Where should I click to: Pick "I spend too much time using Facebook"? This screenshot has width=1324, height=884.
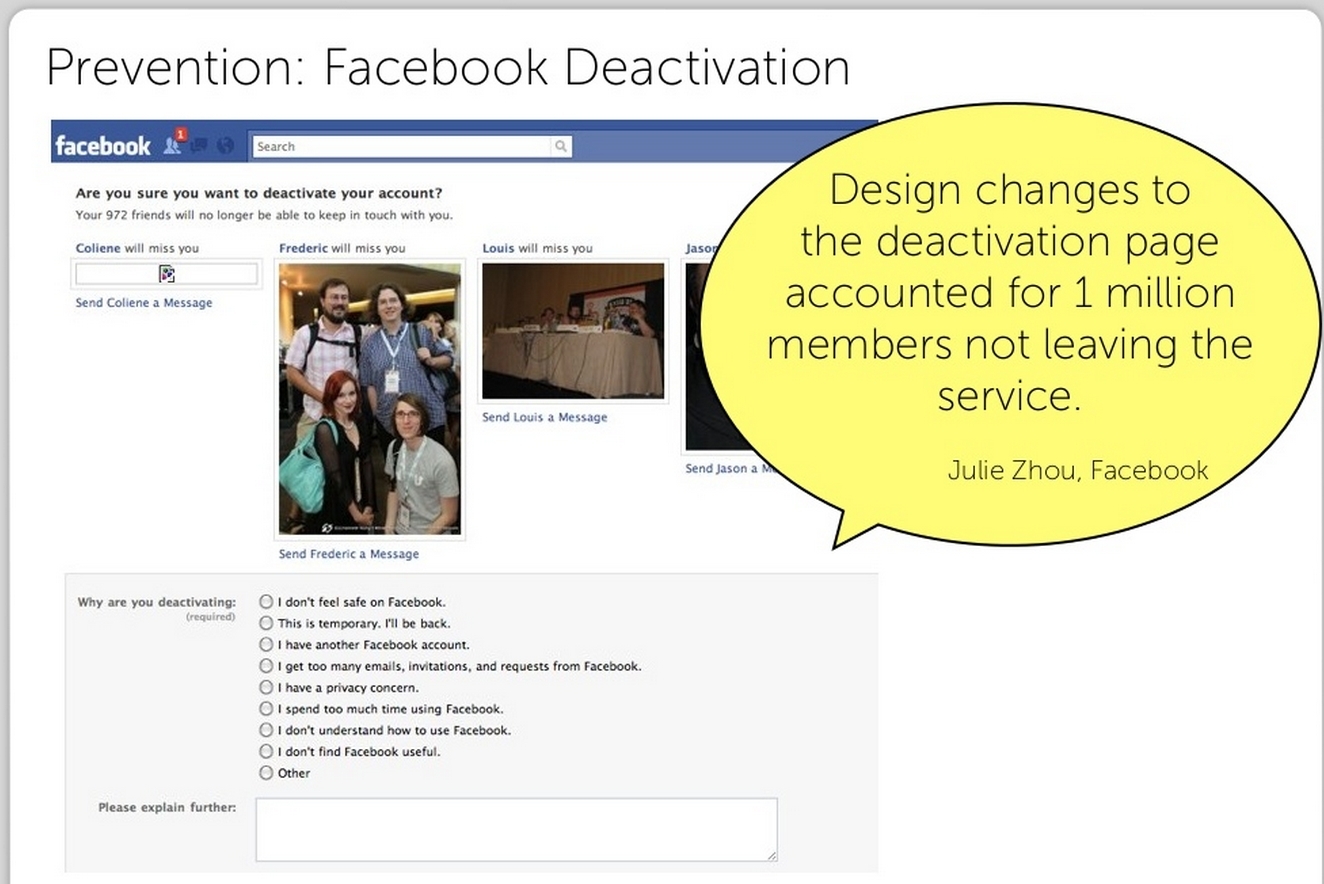pyautogui.click(x=265, y=709)
